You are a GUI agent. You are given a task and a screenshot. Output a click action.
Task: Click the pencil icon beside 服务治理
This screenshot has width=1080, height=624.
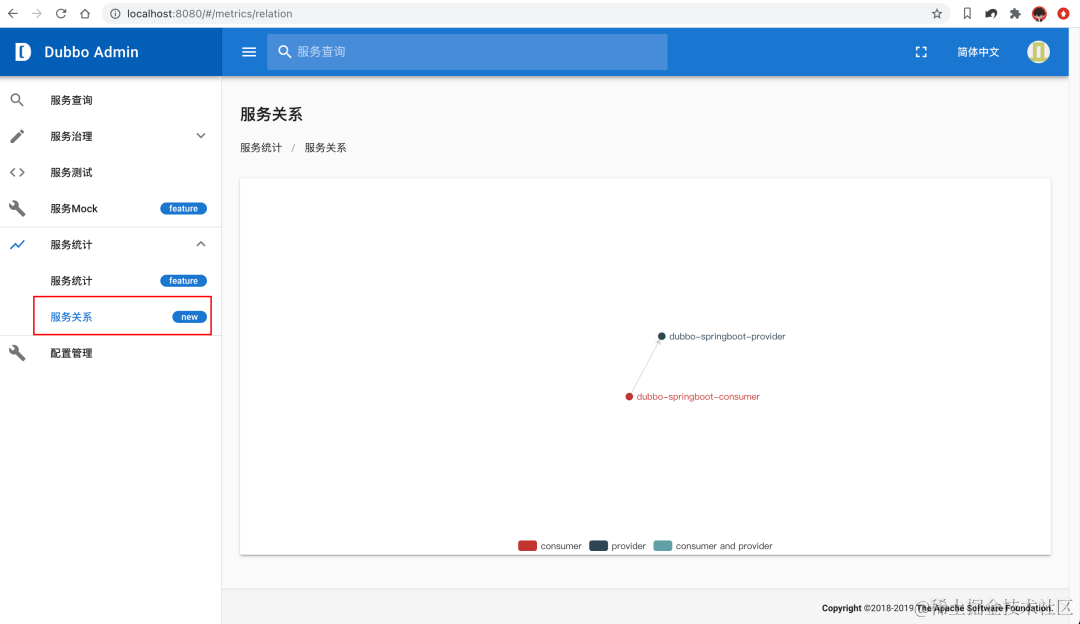pyautogui.click(x=17, y=136)
